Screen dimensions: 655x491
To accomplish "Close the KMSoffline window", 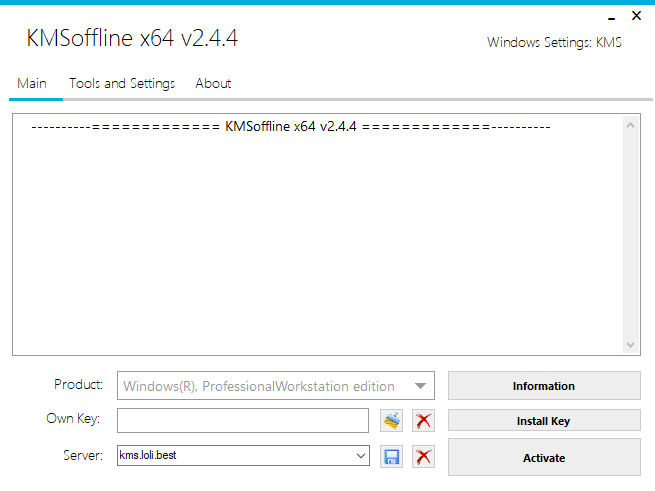I will tap(636, 16).
